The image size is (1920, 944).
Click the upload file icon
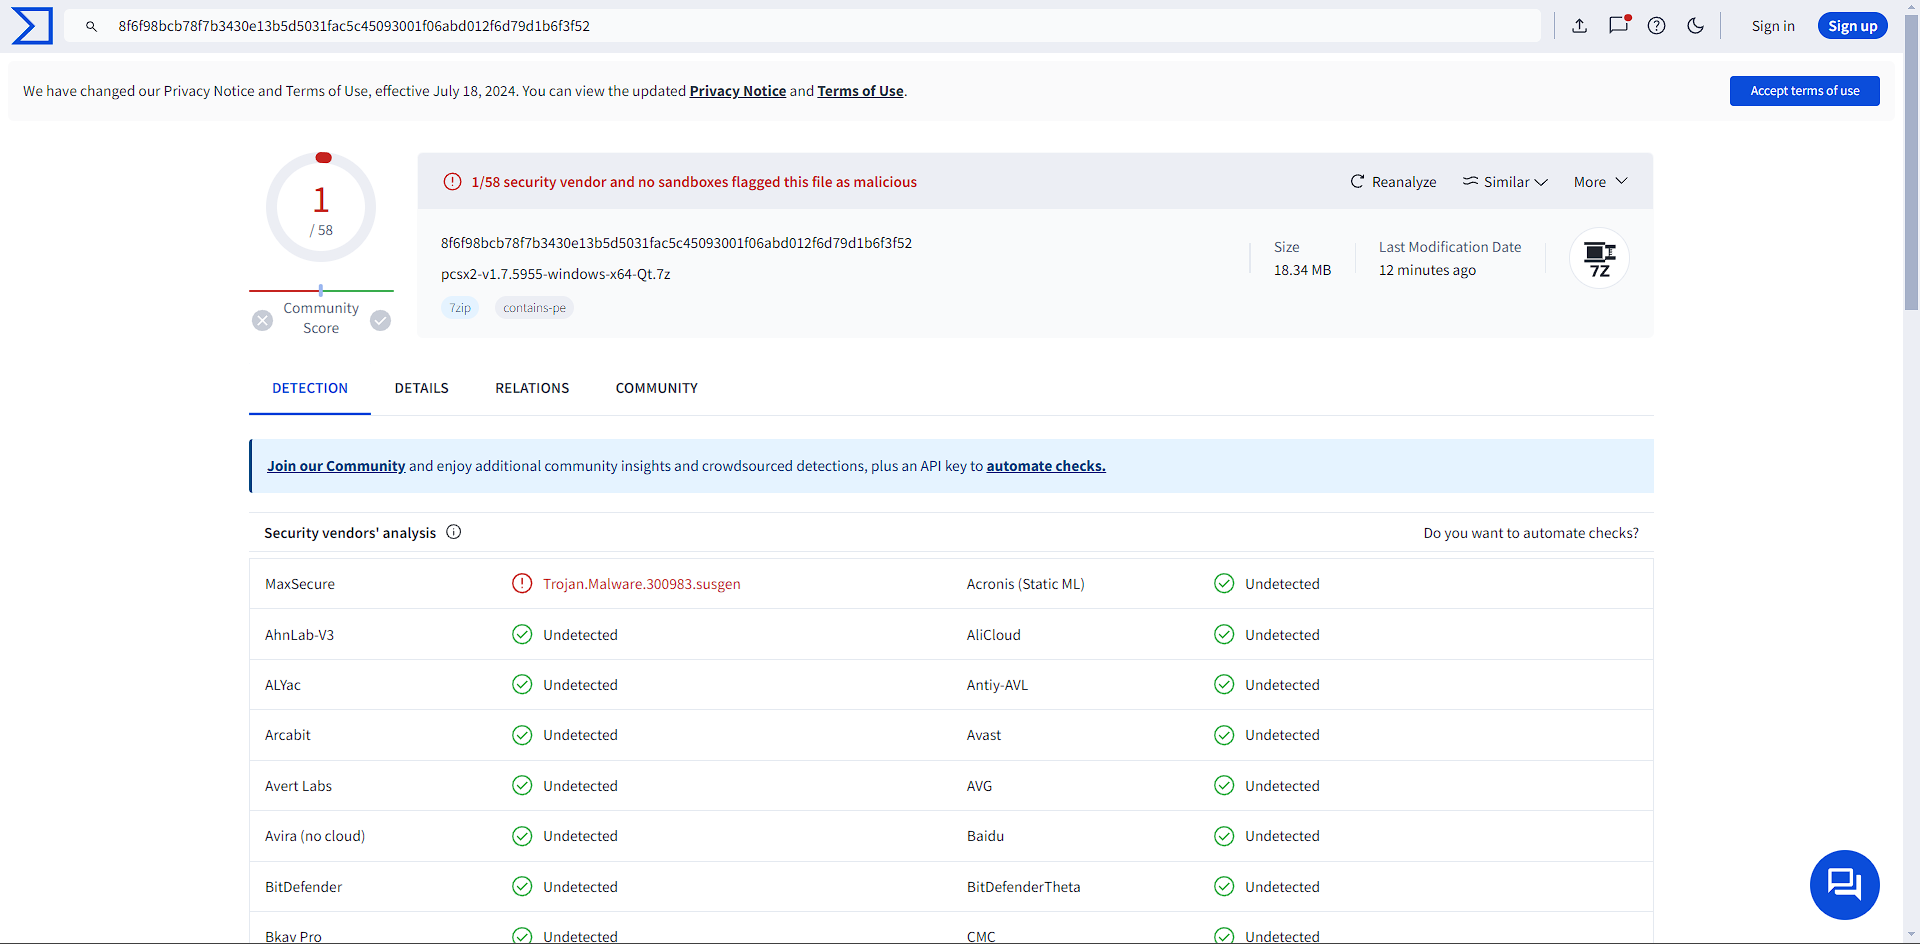tap(1579, 26)
